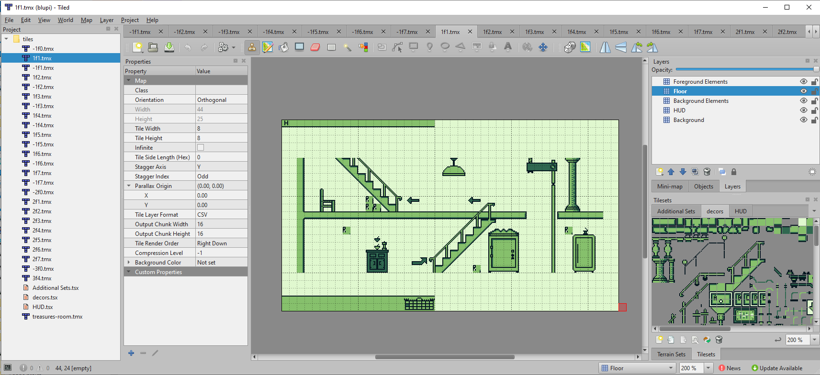This screenshot has width=820, height=375.
Task: Open the Floor layer dropdown in status bar
Action: point(637,368)
